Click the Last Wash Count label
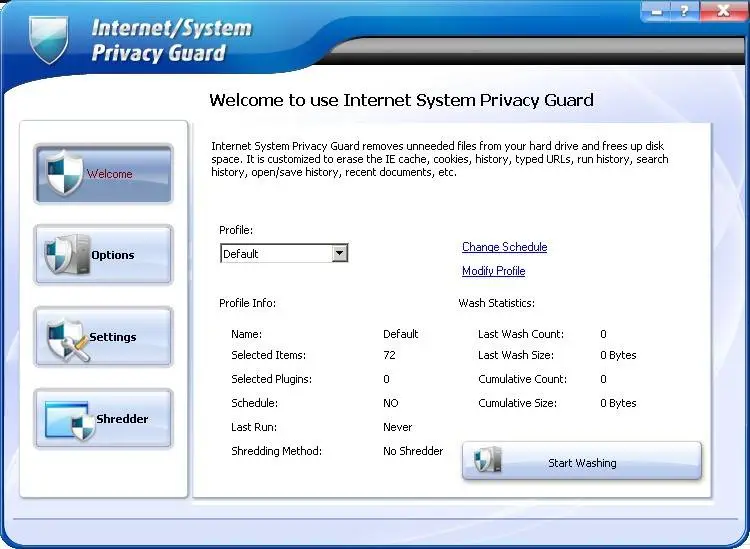 tap(521, 334)
